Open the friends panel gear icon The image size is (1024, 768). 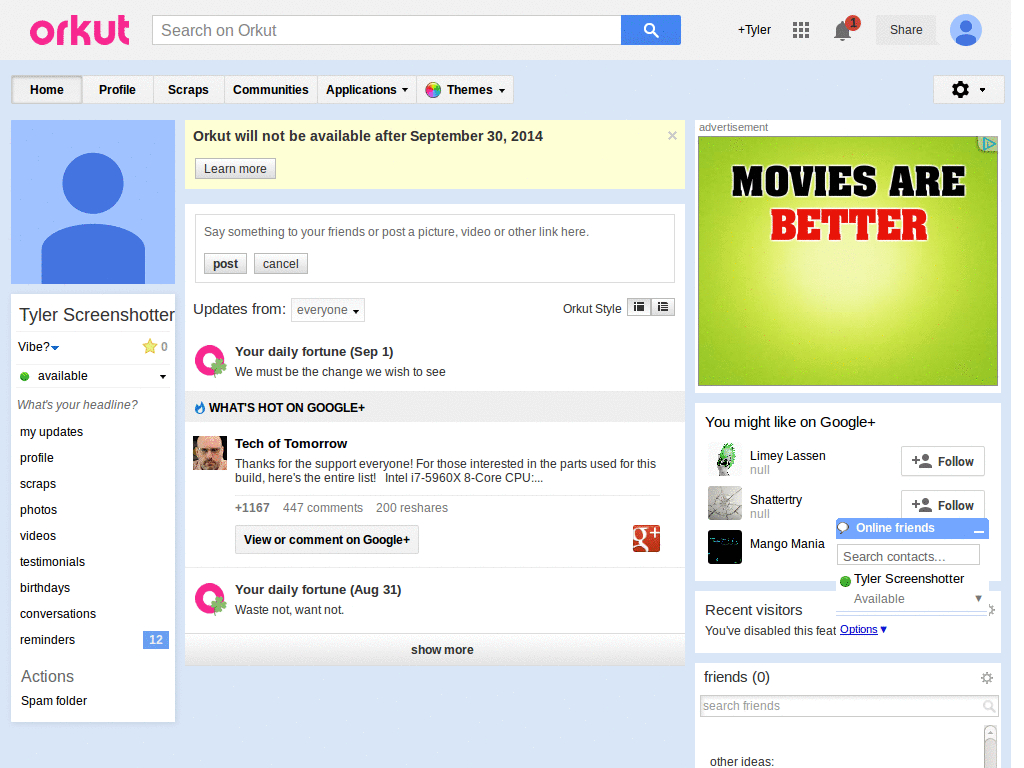(987, 678)
